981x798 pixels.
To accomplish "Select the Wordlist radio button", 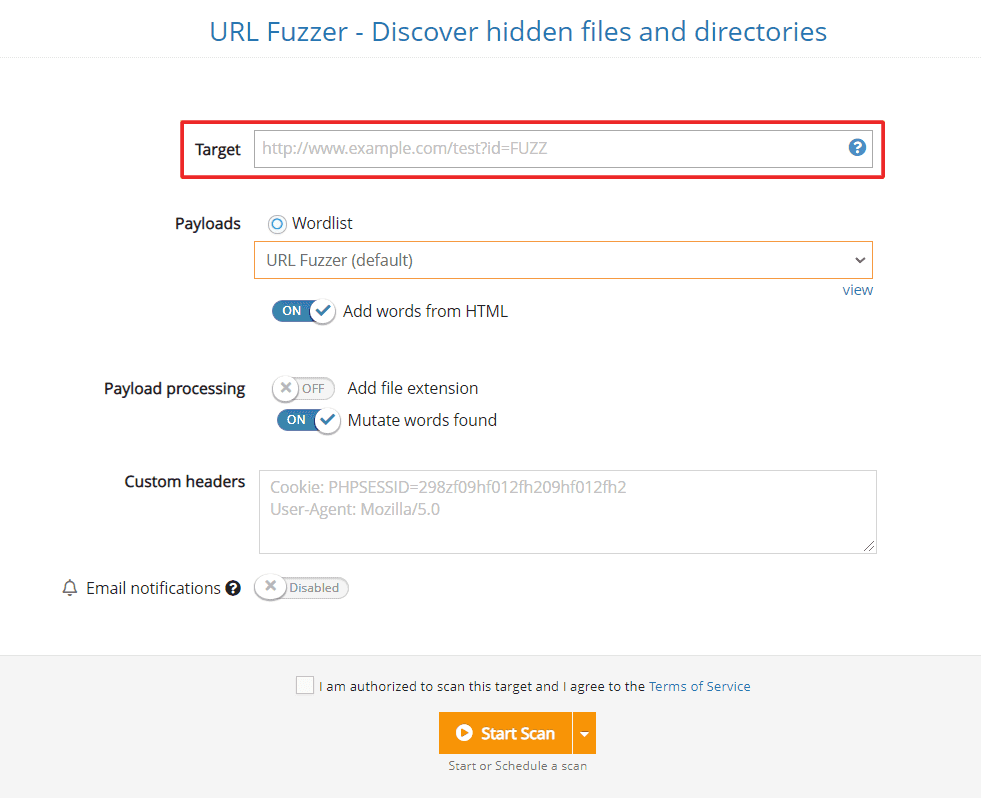I will (276, 223).
